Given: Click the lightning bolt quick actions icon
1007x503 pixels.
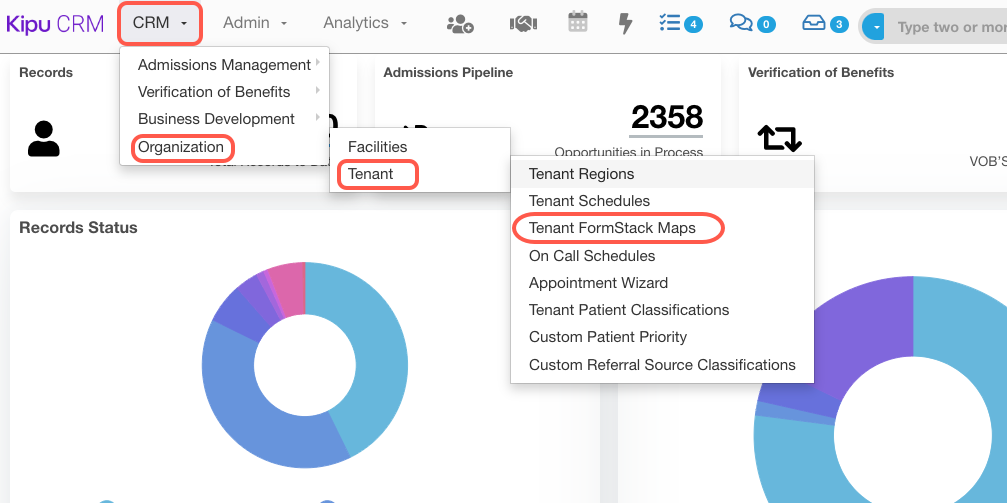Looking at the screenshot, I should 626,23.
